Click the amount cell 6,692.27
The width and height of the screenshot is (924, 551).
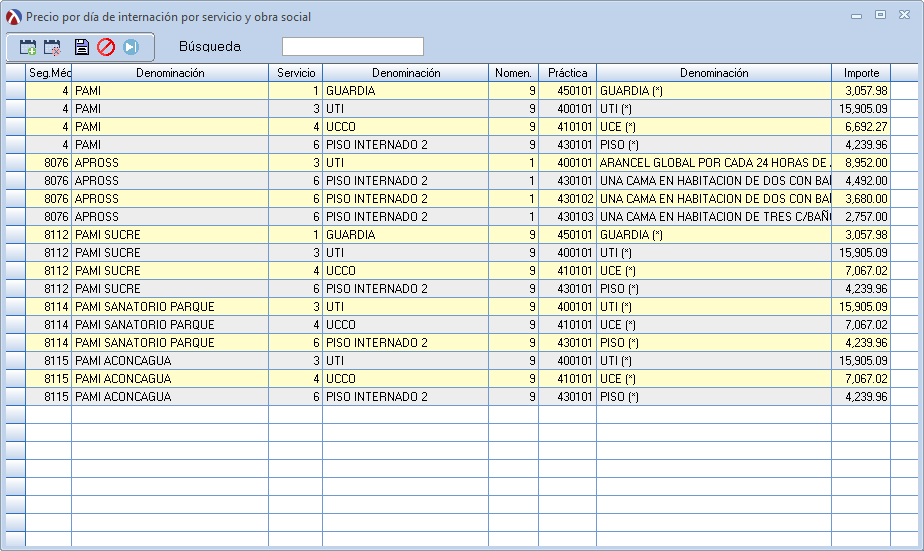coord(861,127)
